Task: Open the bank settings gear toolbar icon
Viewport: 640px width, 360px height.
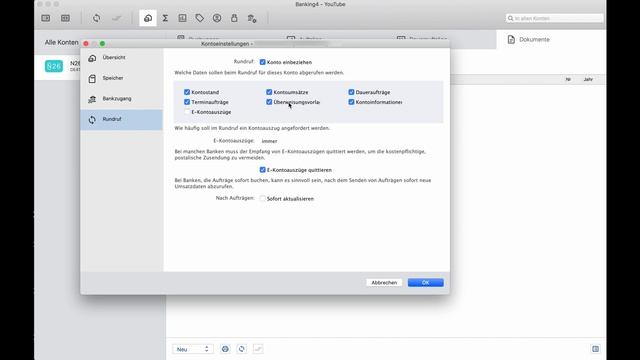Action: pos(252,18)
